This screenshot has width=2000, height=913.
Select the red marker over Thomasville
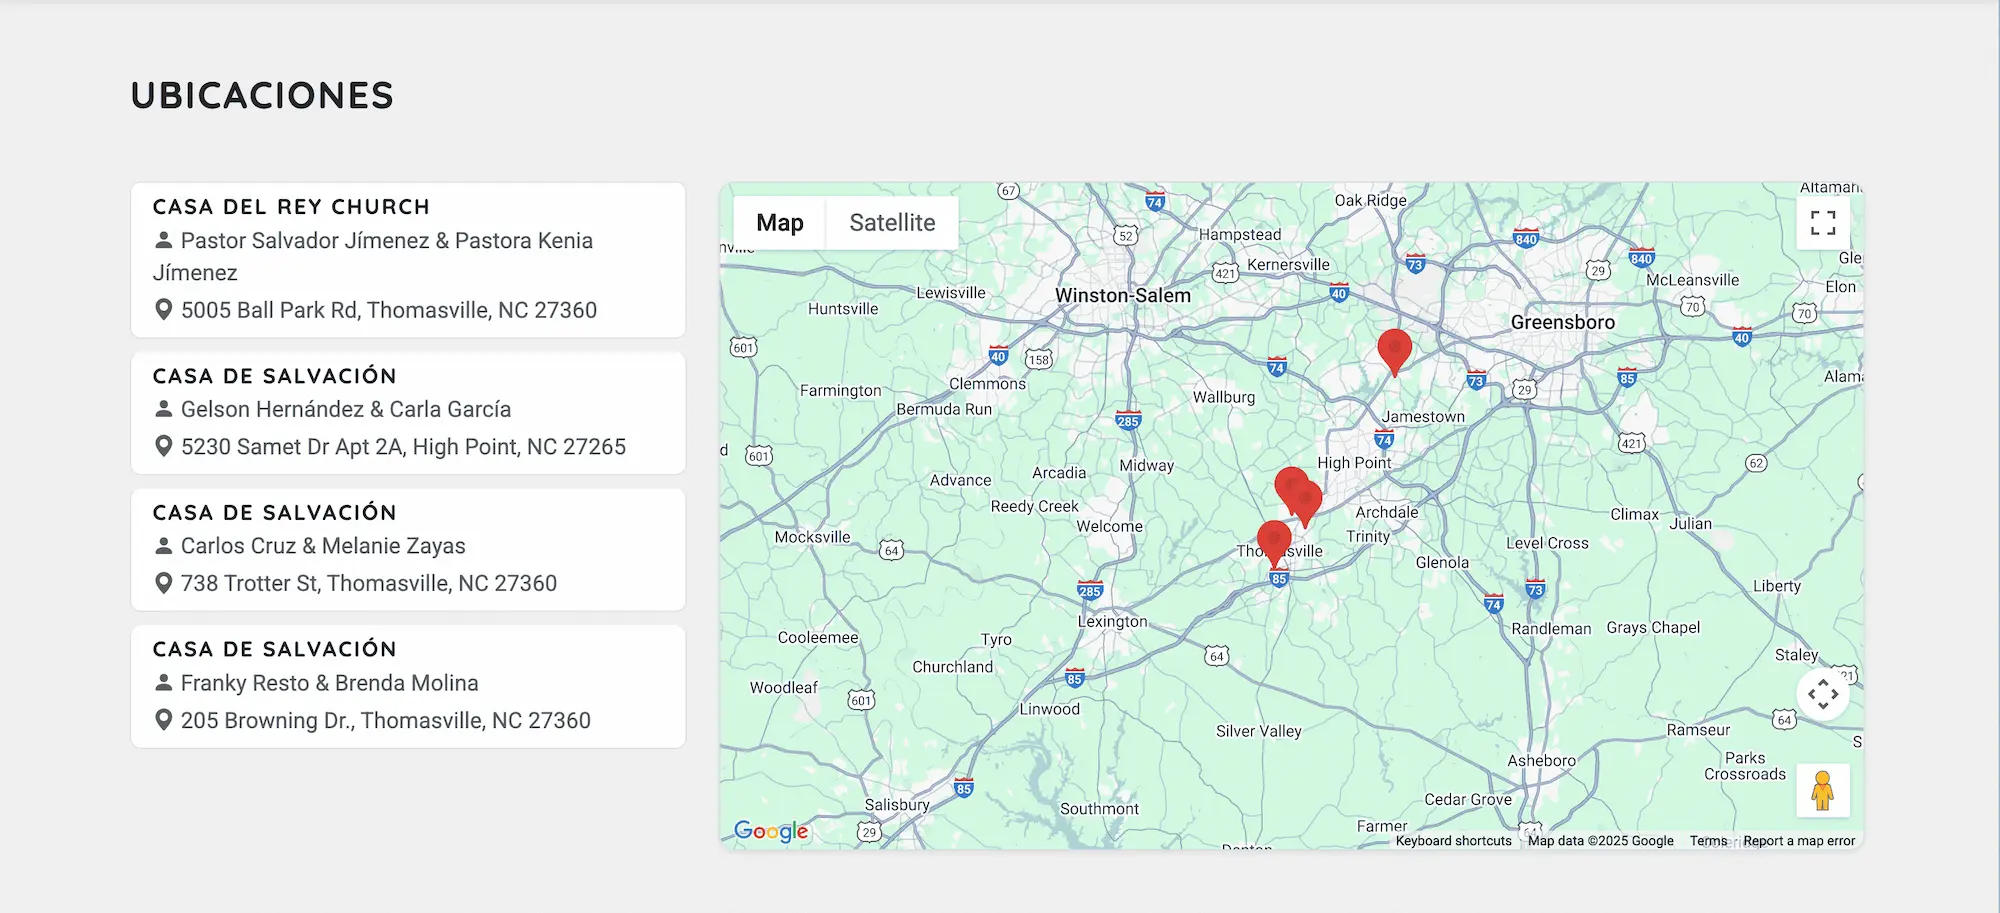[1273, 541]
